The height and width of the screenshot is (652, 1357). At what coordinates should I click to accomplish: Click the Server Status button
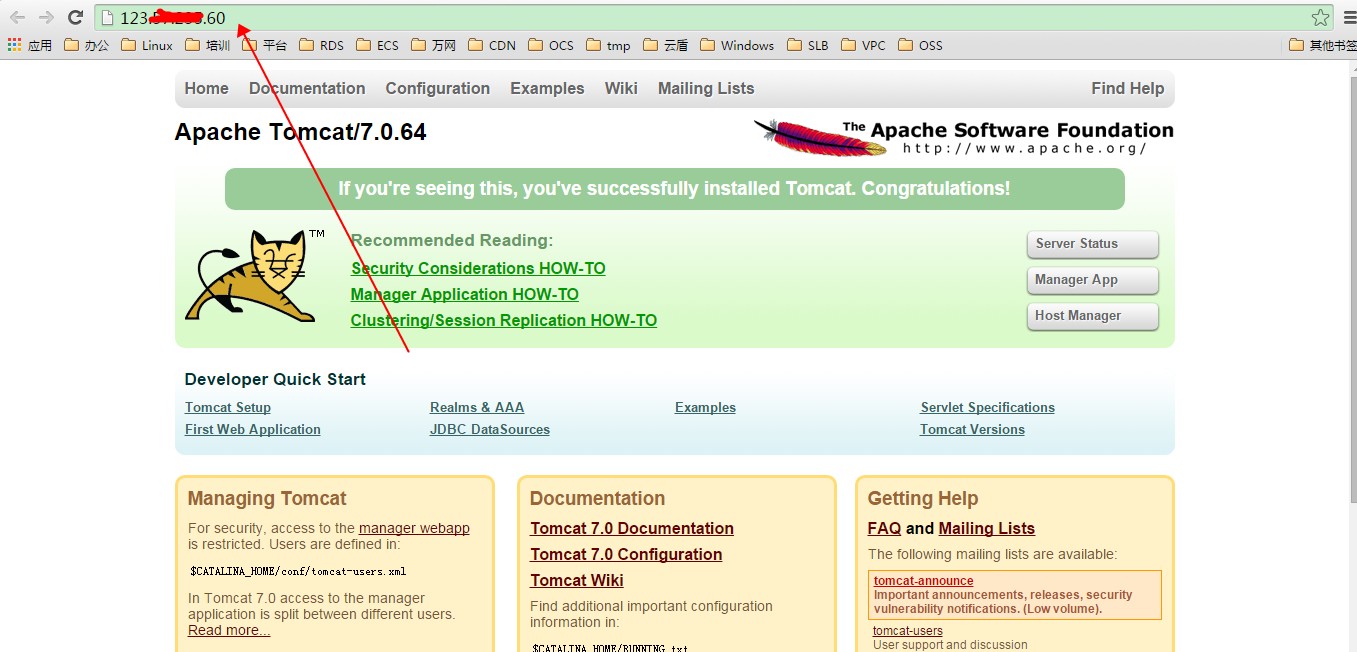pyautogui.click(x=1092, y=244)
